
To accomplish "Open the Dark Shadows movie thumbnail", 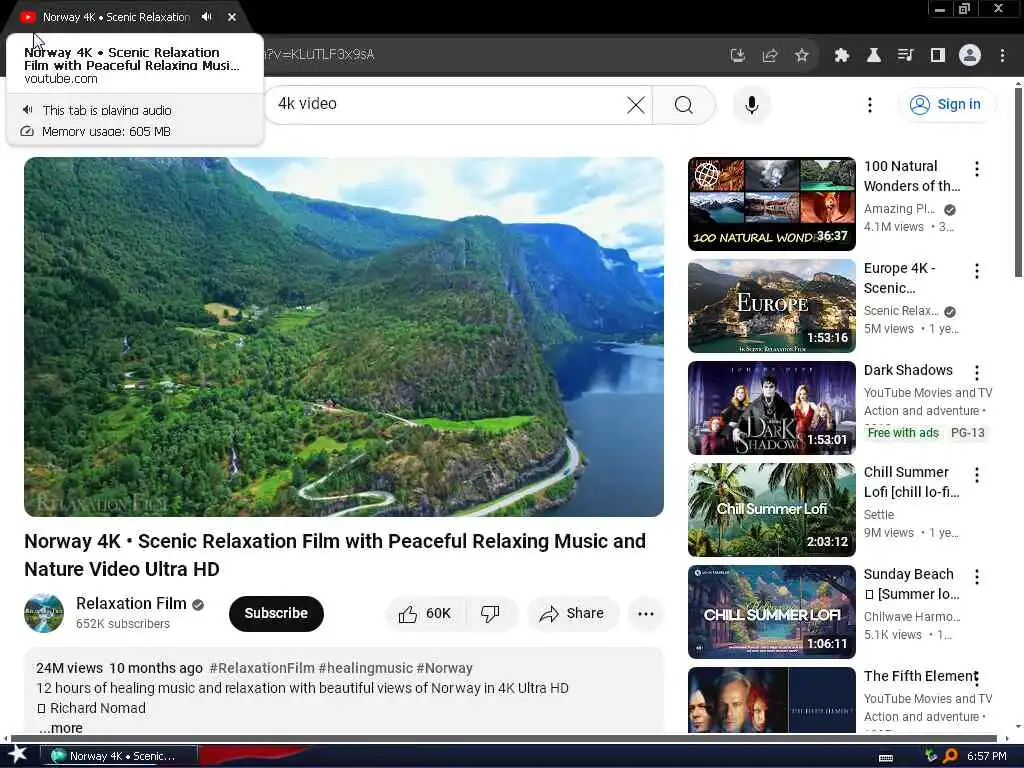I will point(771,408).
